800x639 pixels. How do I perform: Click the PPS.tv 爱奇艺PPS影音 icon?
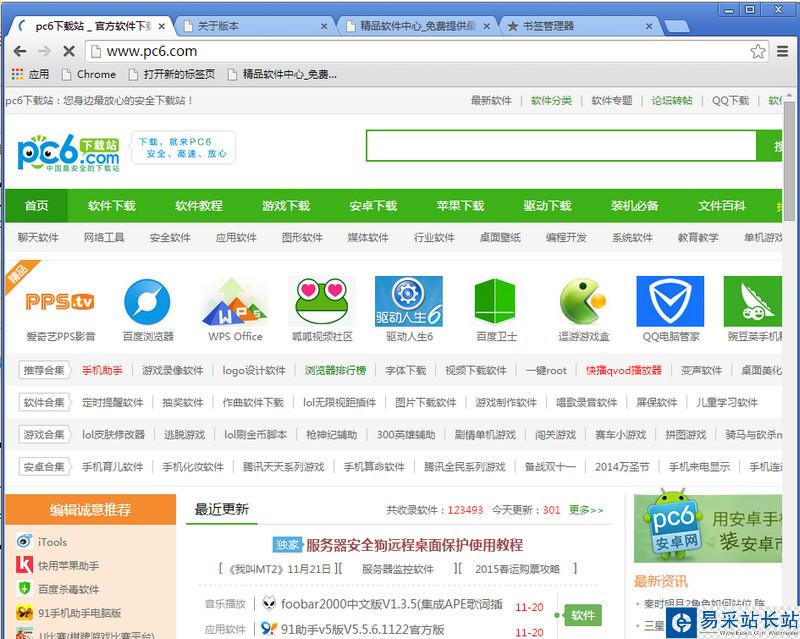[60, 302]
